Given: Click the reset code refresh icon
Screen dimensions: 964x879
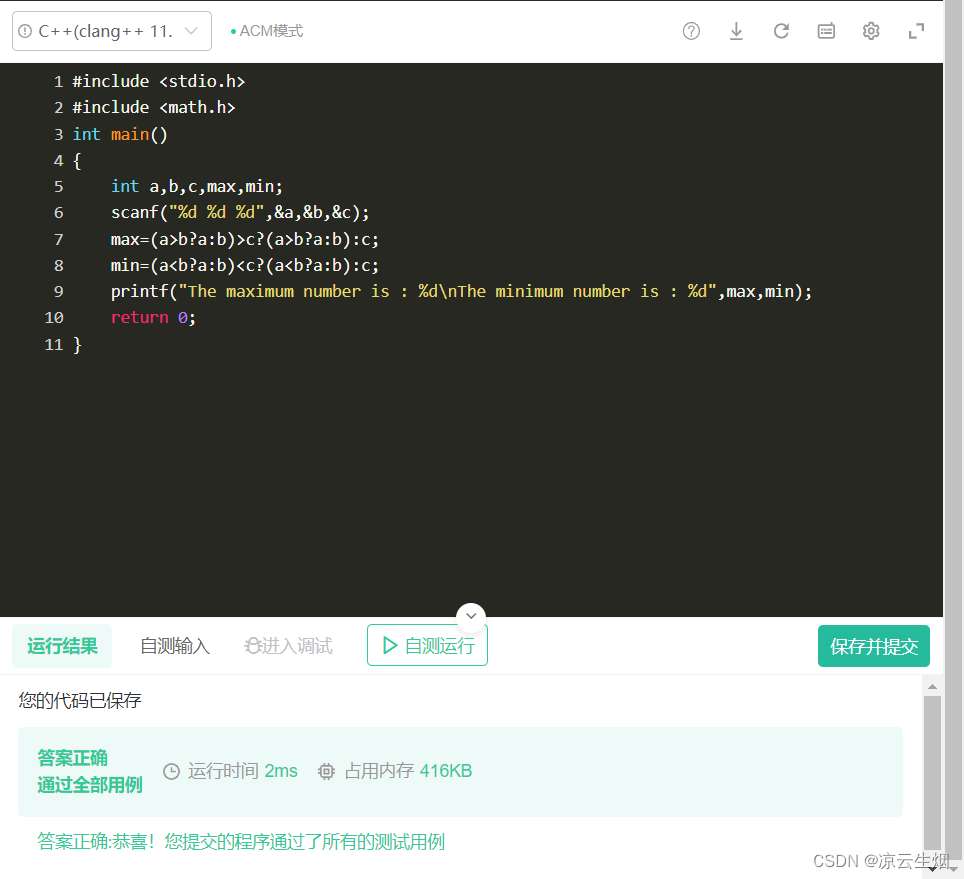Looking at the screenshot, I should tap(781, 31).
